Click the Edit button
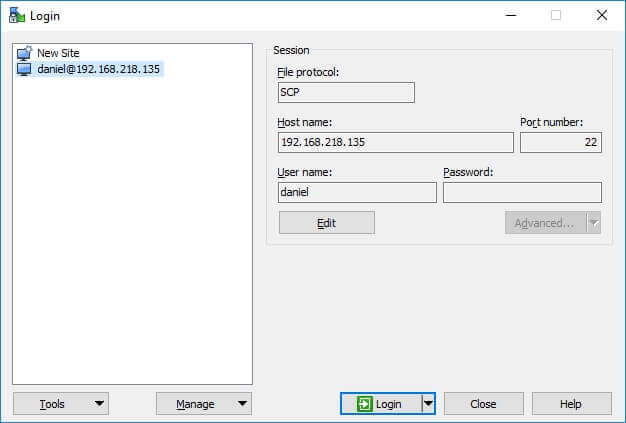This screenshot has height=423, width=626. 327,223
